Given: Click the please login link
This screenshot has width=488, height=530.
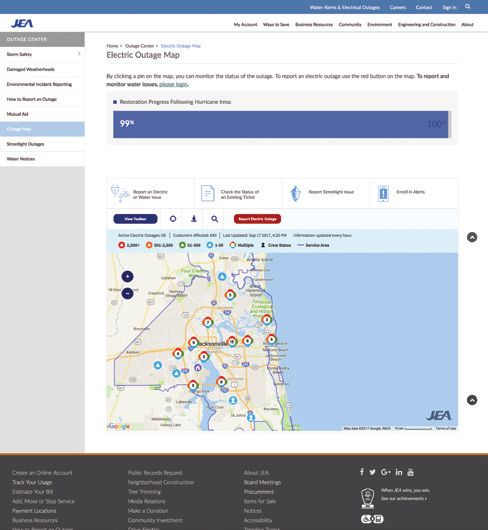Looking at the screenshot, I should click(173, 84).
